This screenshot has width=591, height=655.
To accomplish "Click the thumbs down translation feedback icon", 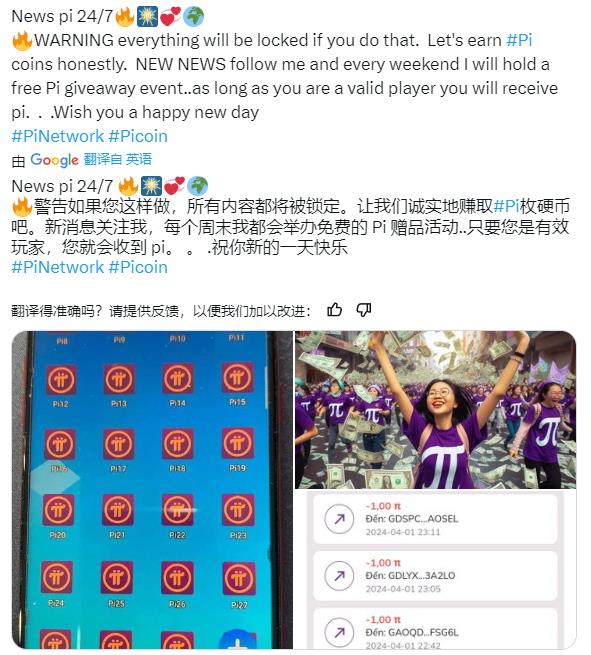I will [x=363, y=310].
